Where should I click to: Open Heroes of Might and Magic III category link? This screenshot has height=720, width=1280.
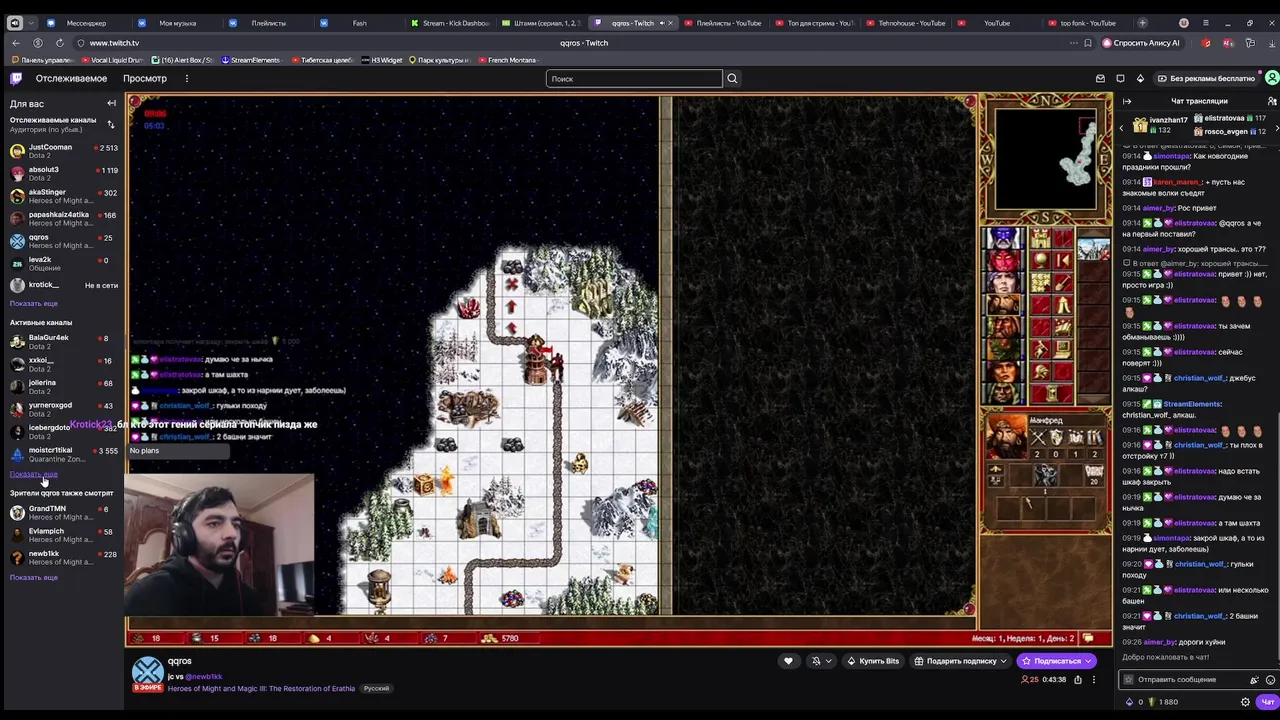pos(261,689)
